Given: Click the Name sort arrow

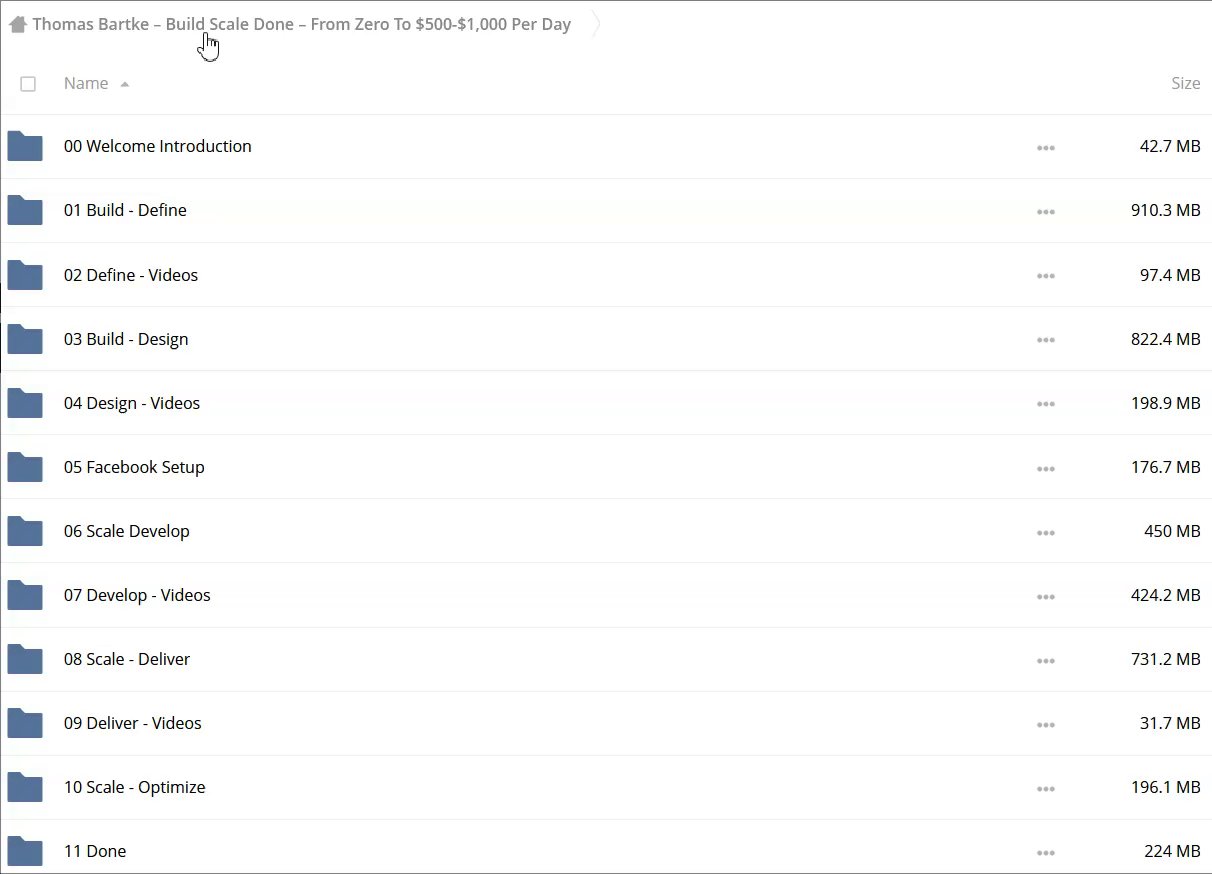Looking at the screenshot, I should click(x=125, y=84).
